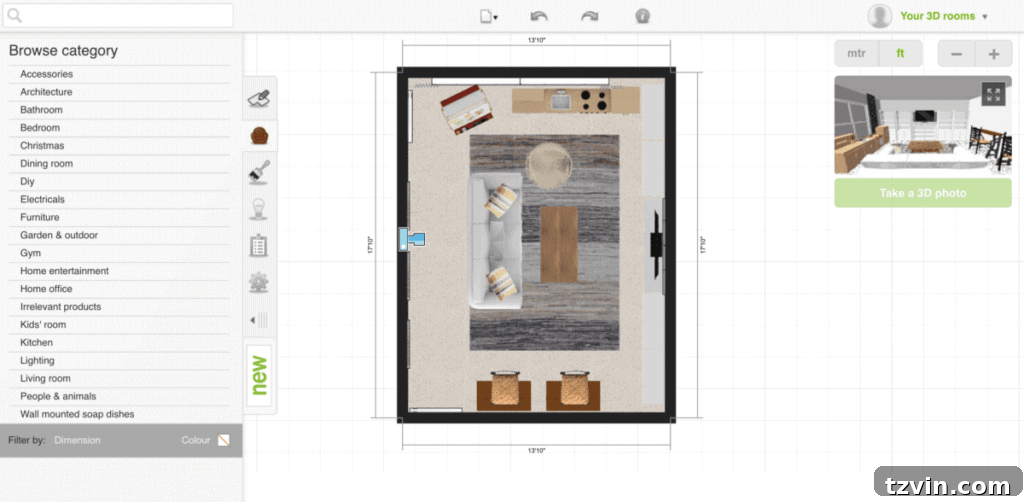Screen dimensions: 1024x502
Task: Open the clipboard product list
Action: click(259, 245)
